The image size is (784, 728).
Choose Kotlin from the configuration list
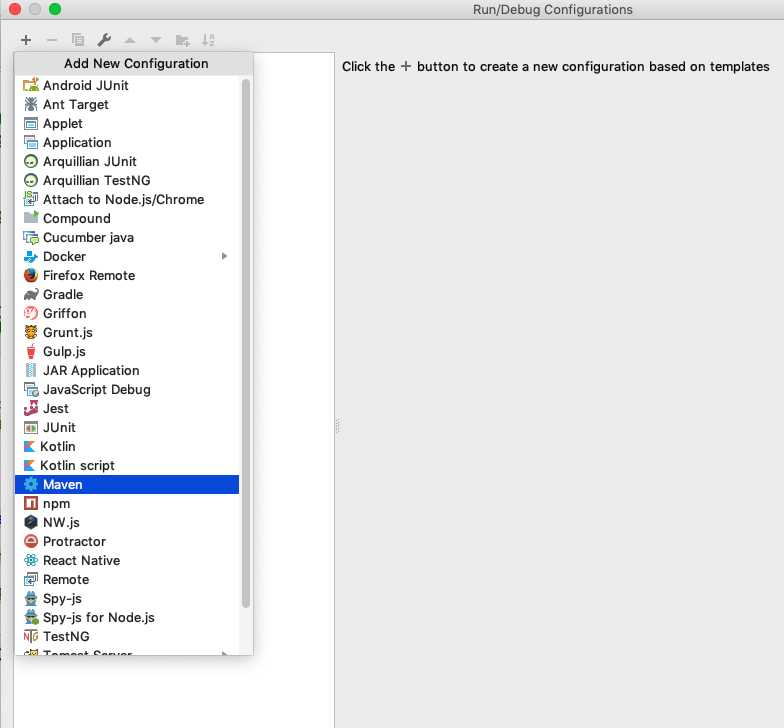pos(127,446)
